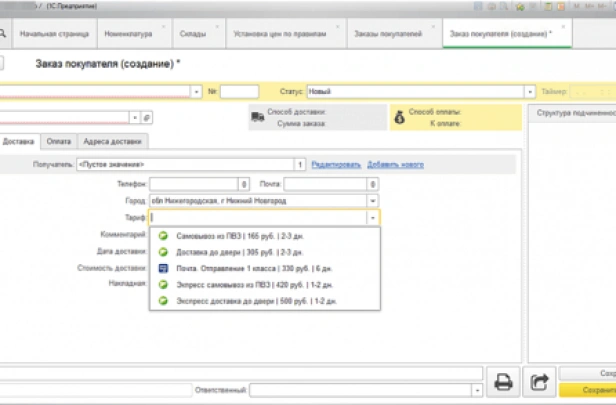Open the Город dropdown arrow
The width and height of the screenshot is (616, 405).
372,200
